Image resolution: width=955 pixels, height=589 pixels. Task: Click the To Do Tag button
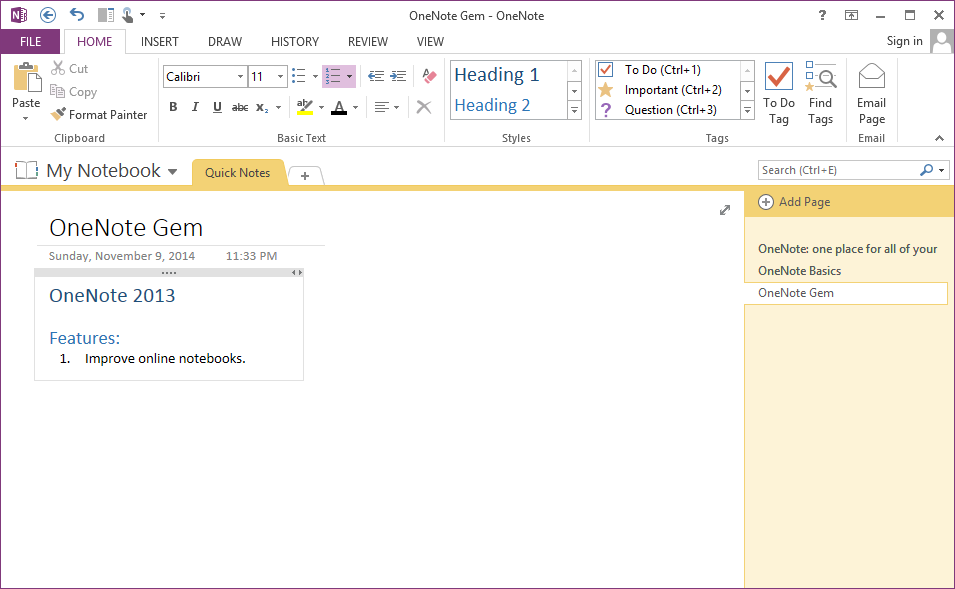pyautogui.click(x=778, y=94)
